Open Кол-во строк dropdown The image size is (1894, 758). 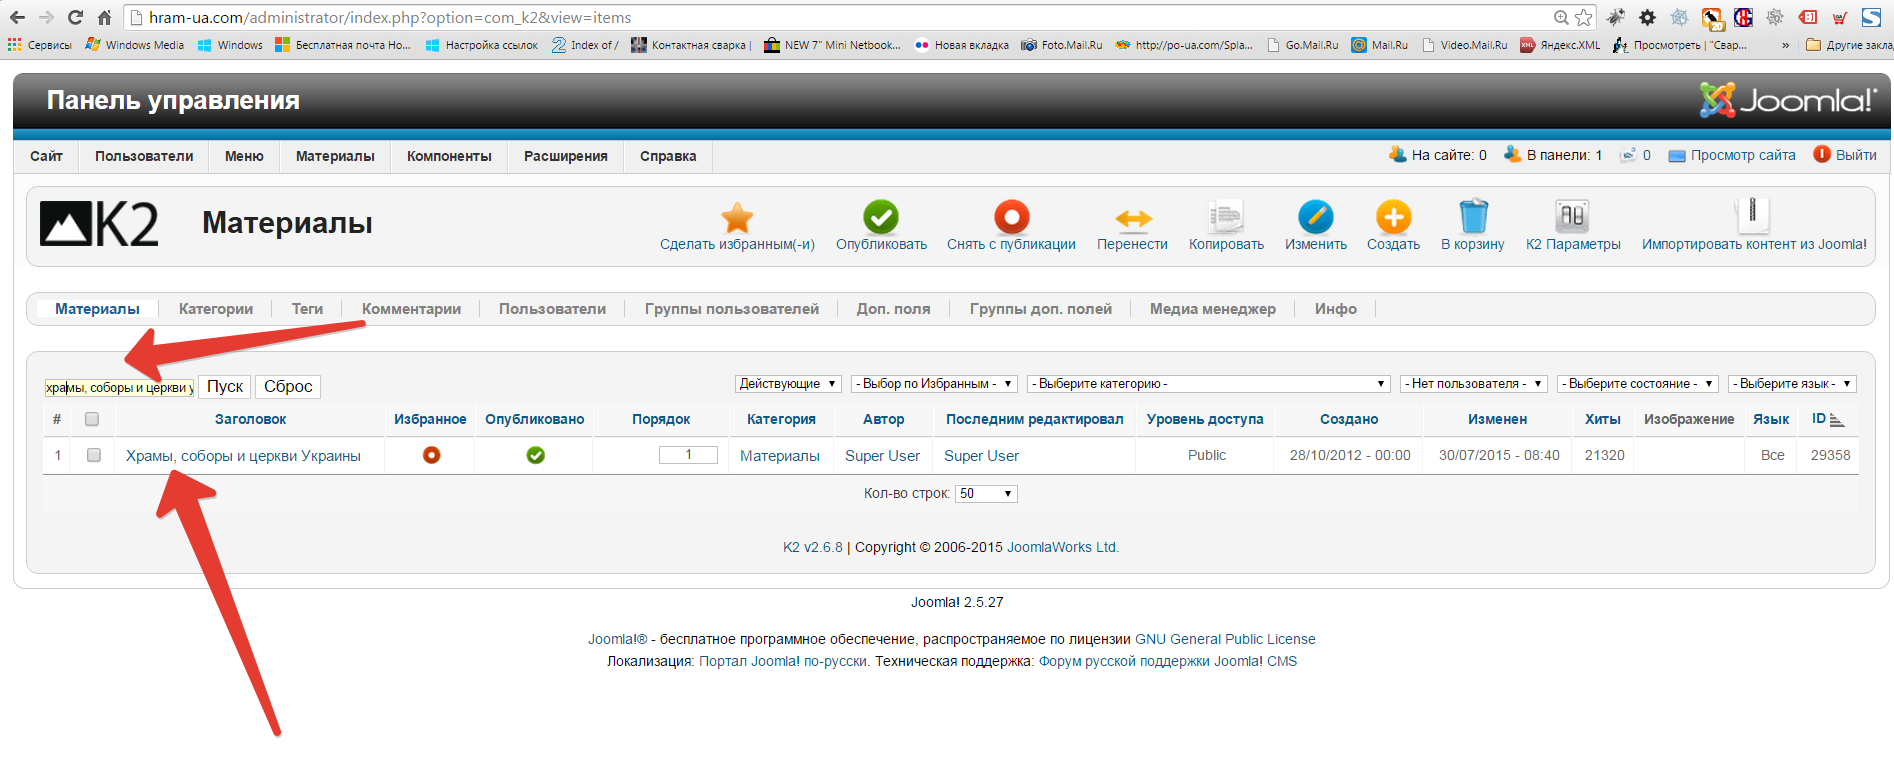pyautogui.click(x=986, y=494)
